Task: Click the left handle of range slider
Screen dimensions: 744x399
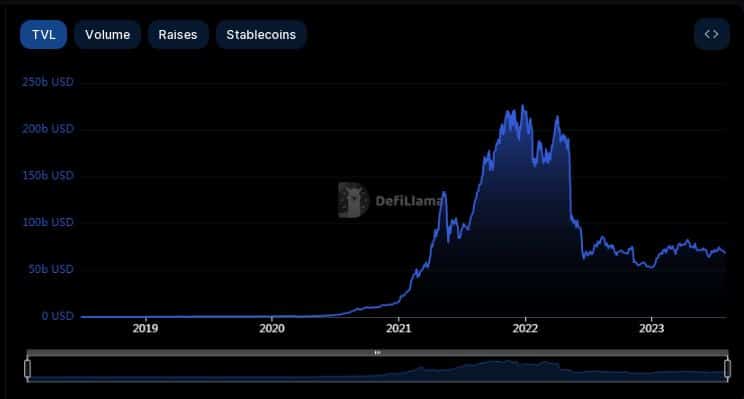Action: (x=28, y=369)
